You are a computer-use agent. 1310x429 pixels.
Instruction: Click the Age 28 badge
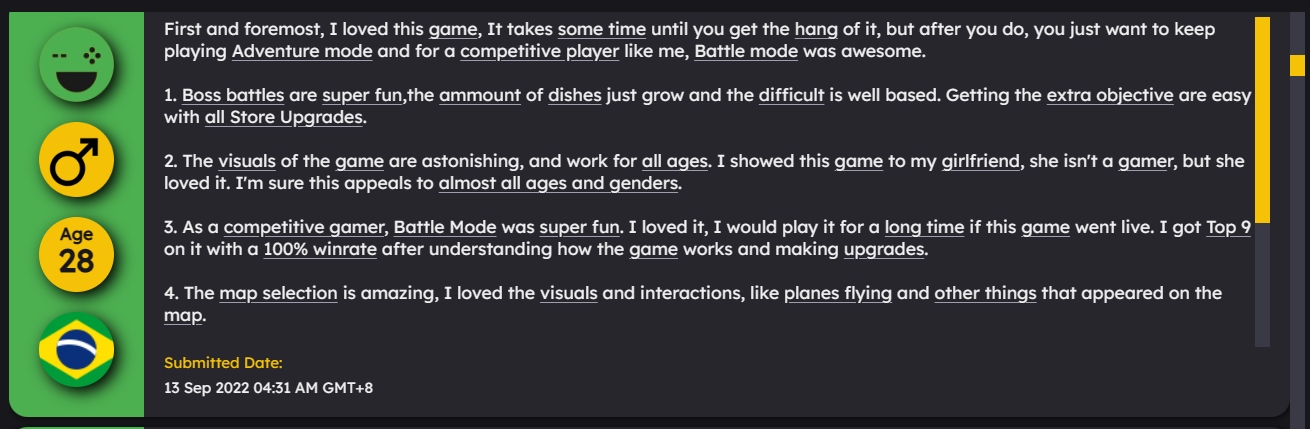click(76, 253)
